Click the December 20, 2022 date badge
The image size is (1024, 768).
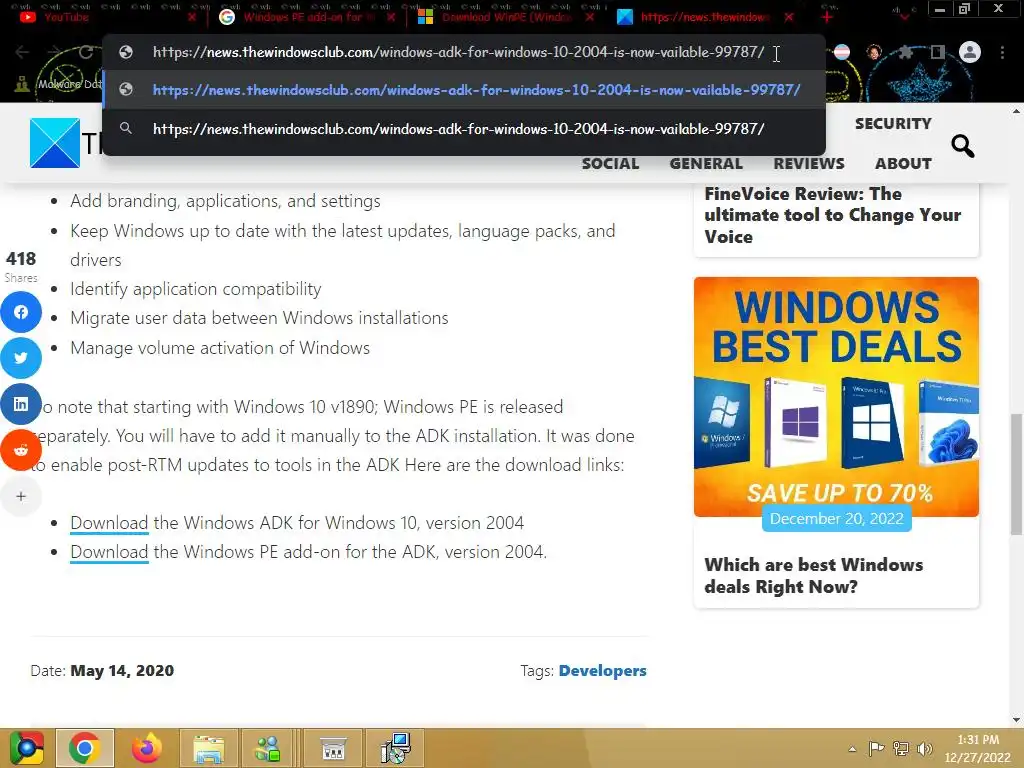(x=837, y=519)
